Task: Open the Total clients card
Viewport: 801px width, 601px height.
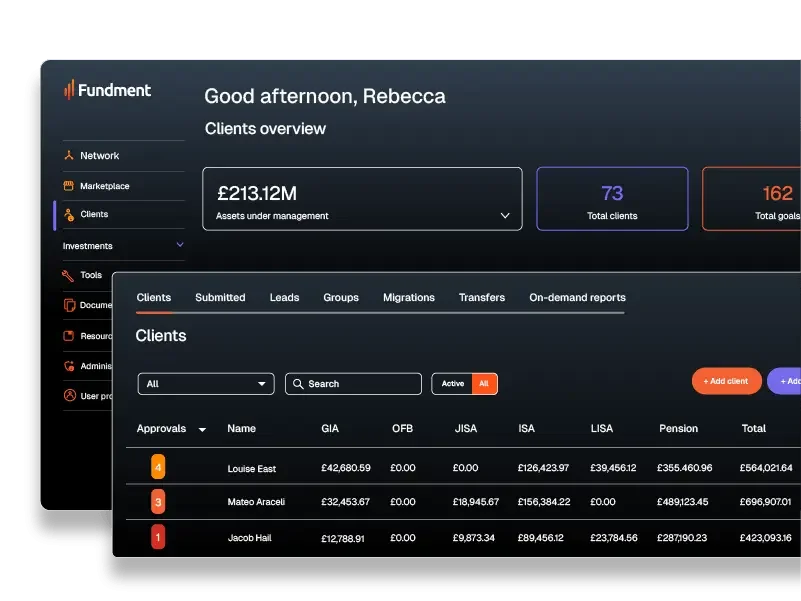Action: tap(612, 199)
